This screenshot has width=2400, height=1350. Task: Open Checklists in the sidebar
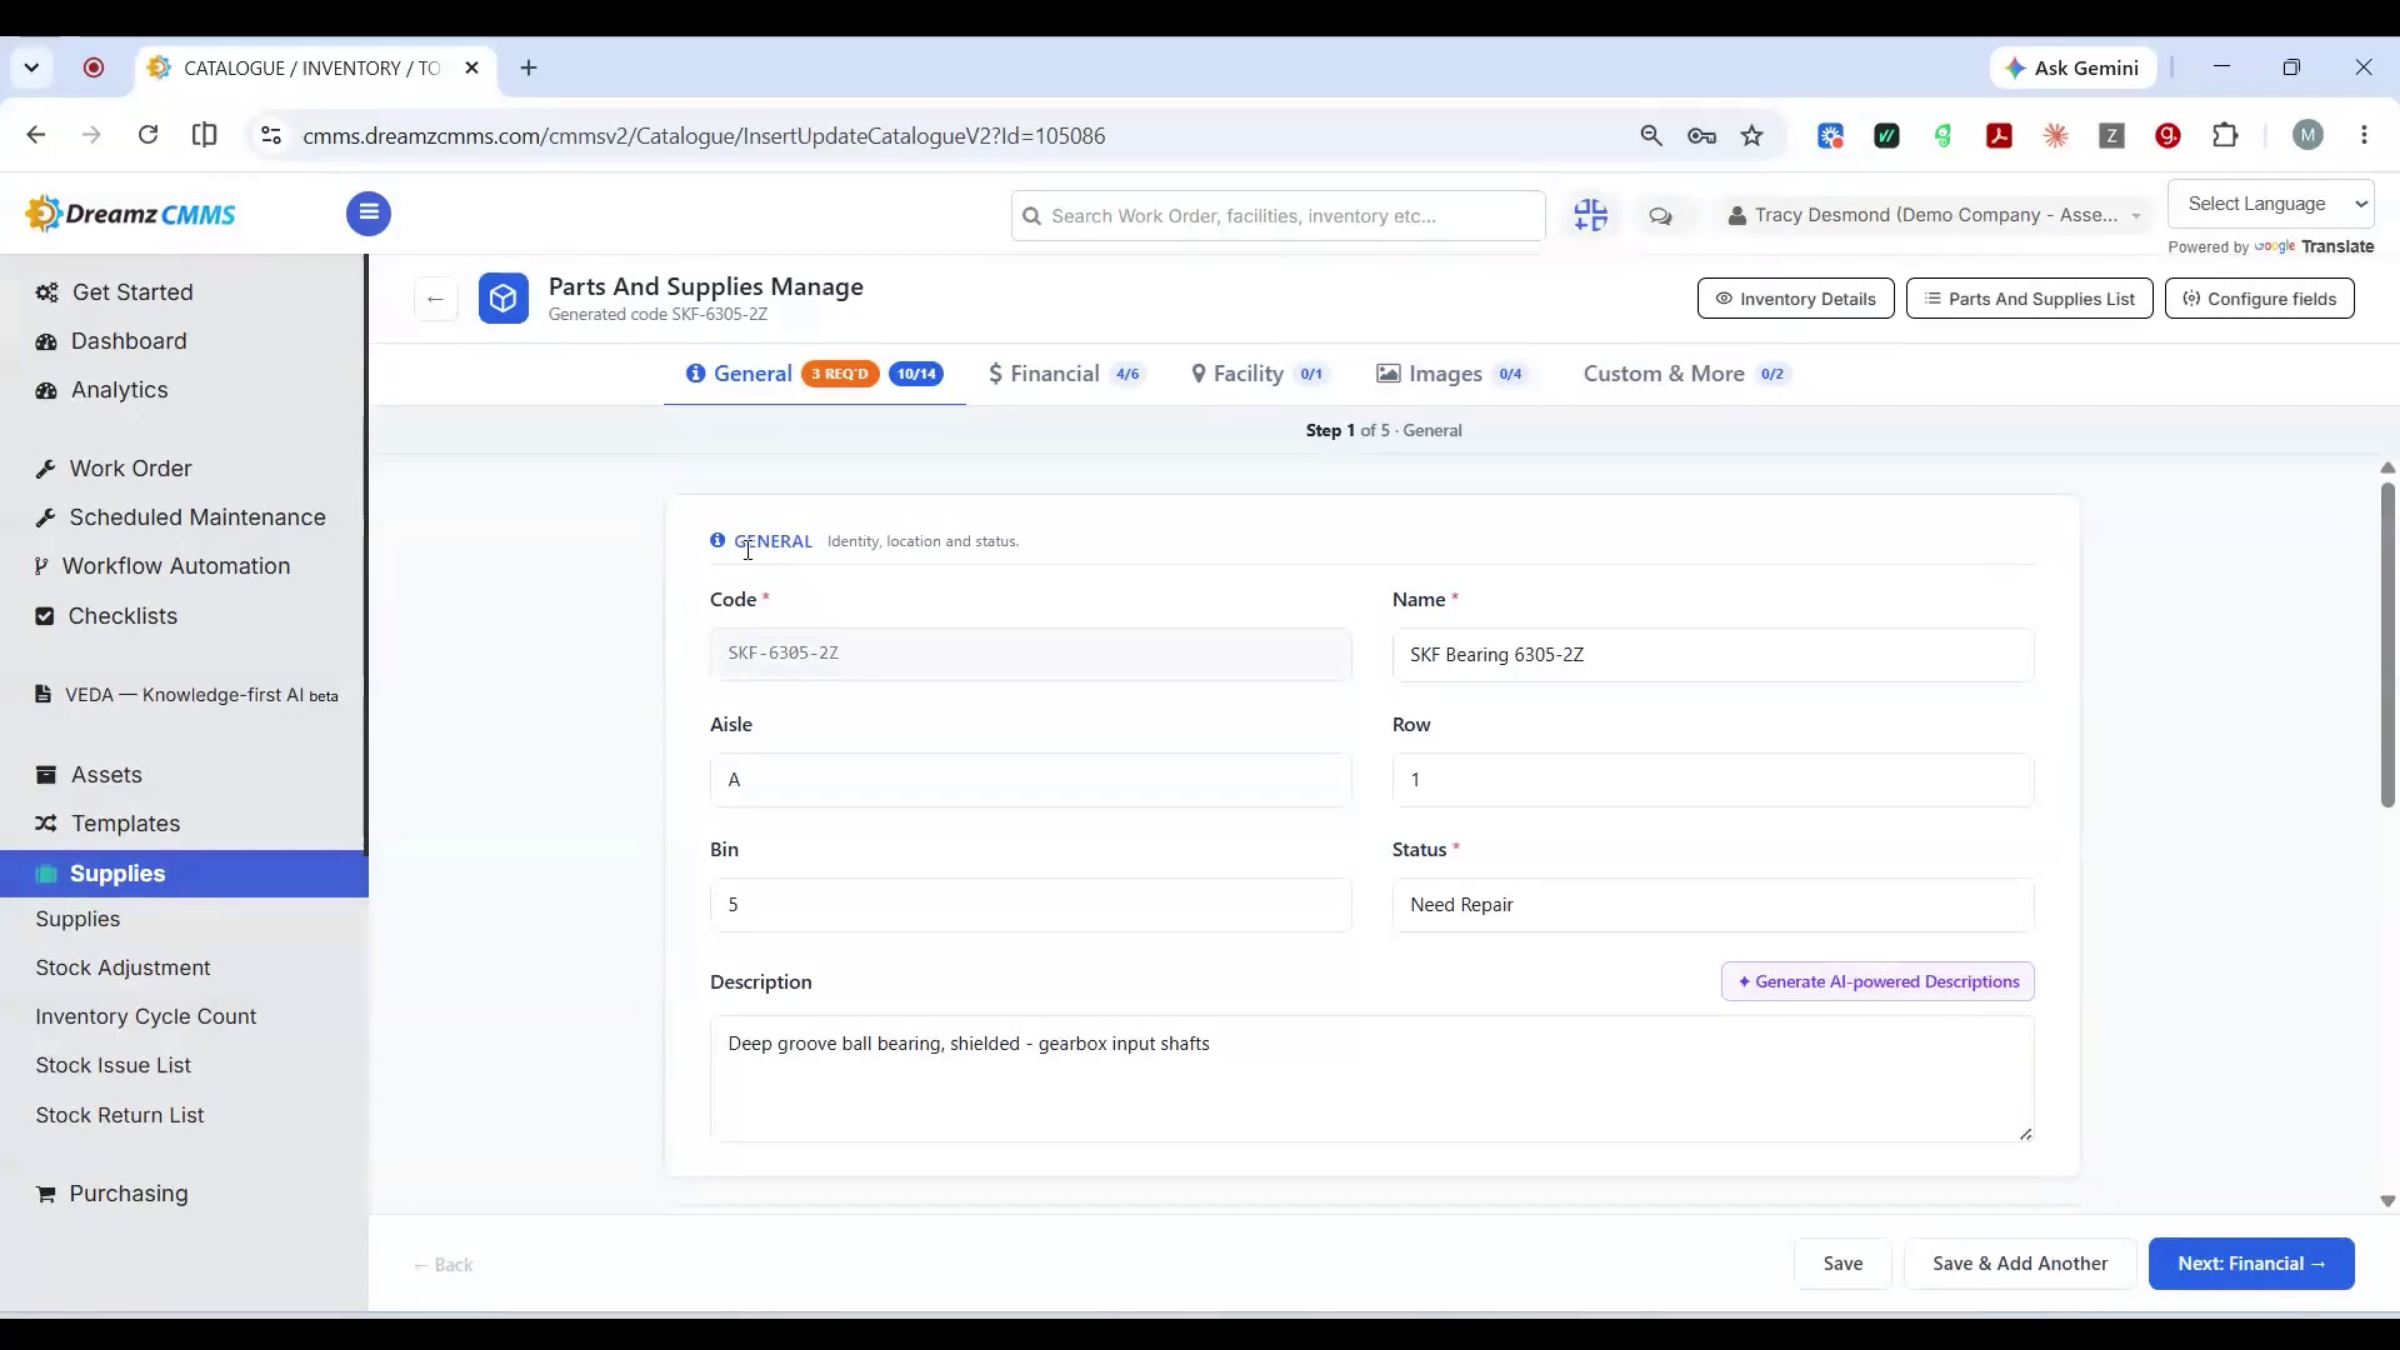[122, 616]
